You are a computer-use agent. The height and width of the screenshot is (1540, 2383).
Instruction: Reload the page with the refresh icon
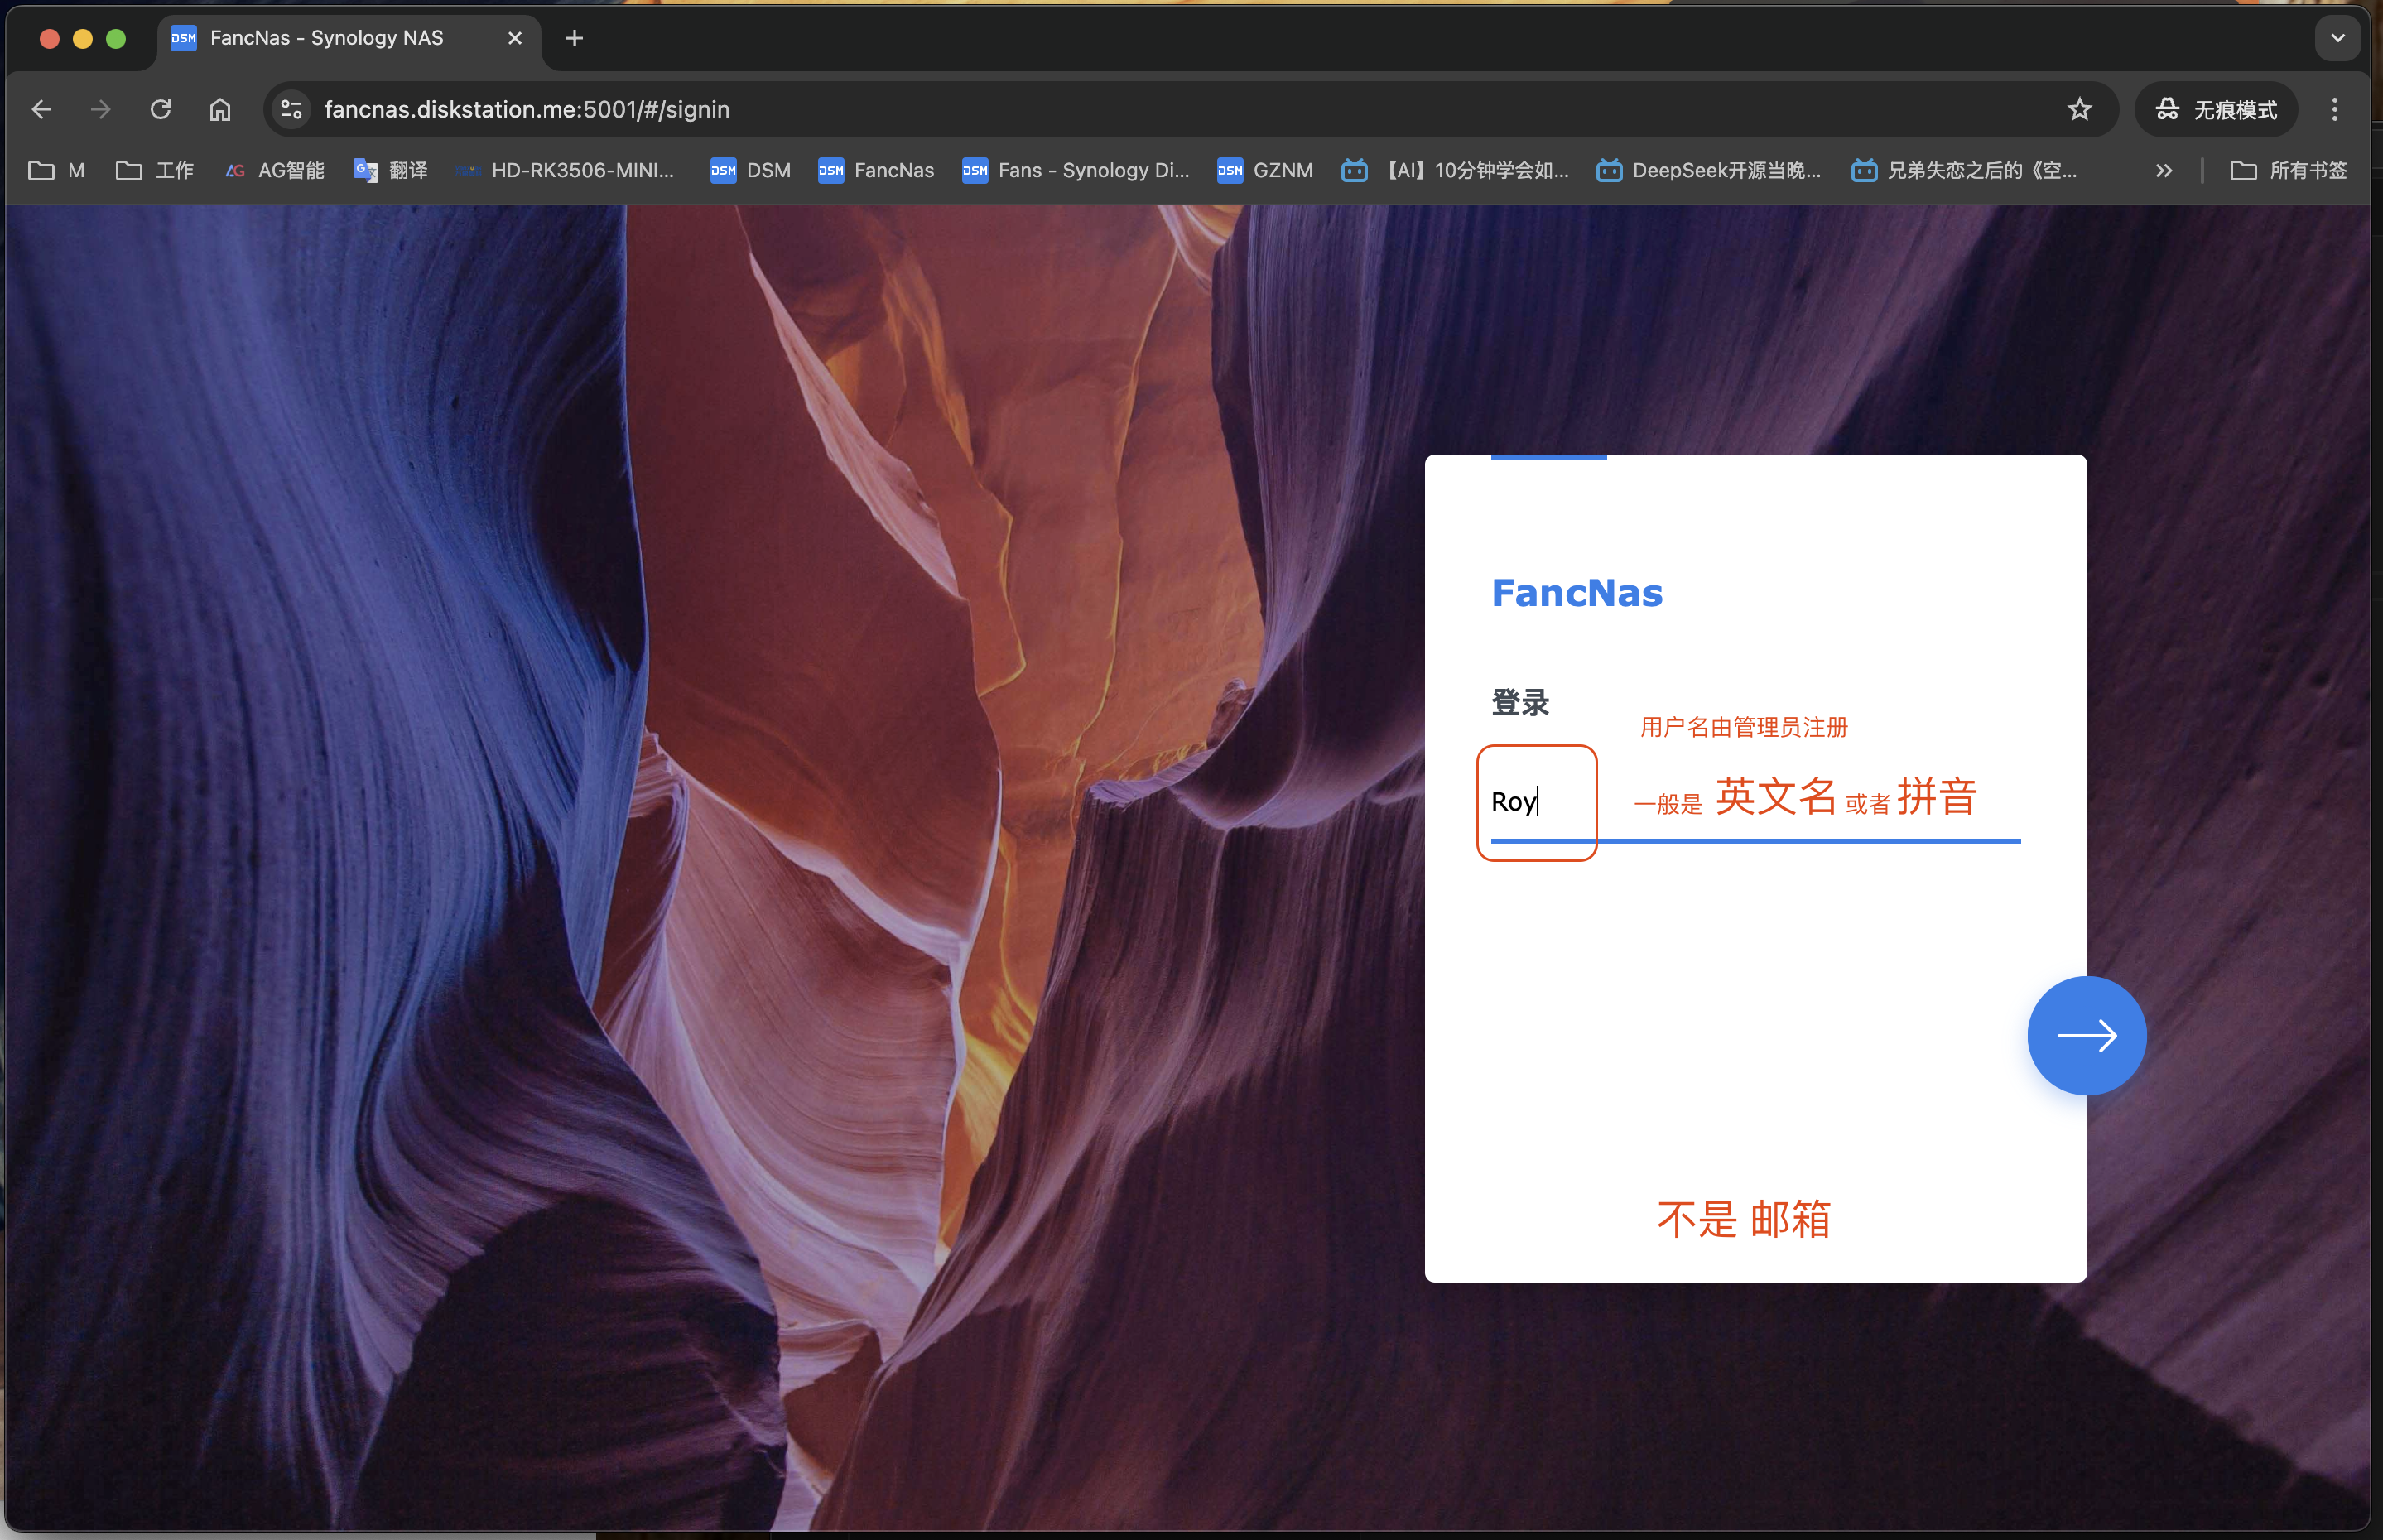(161, 109)
